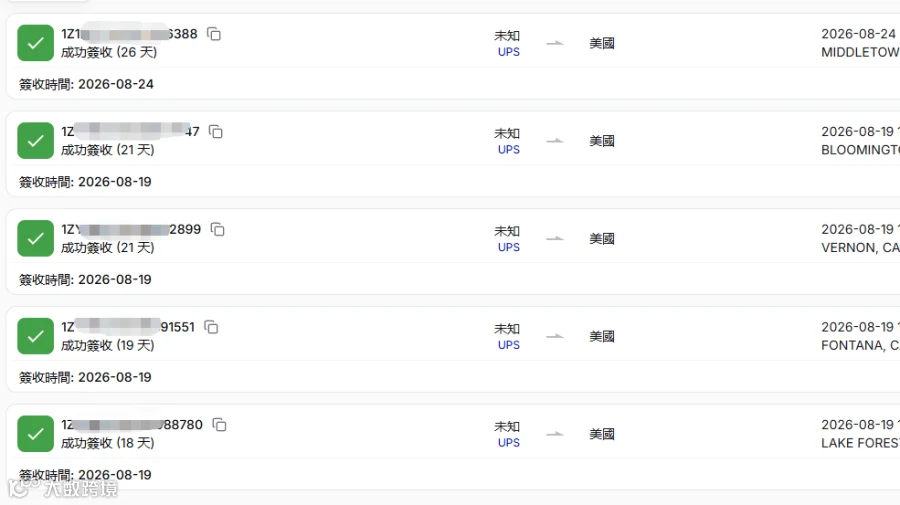Copy tracking number ending in 47
900x505 pixels.
(215, 132)
